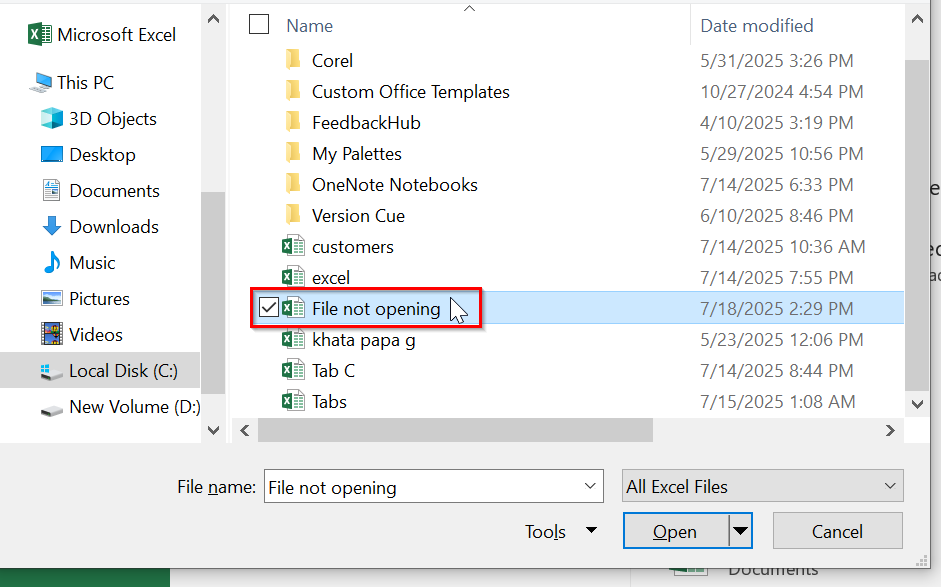Click navigation pane scroll up arrow
The image size is (941, 587).
point(213,19)
